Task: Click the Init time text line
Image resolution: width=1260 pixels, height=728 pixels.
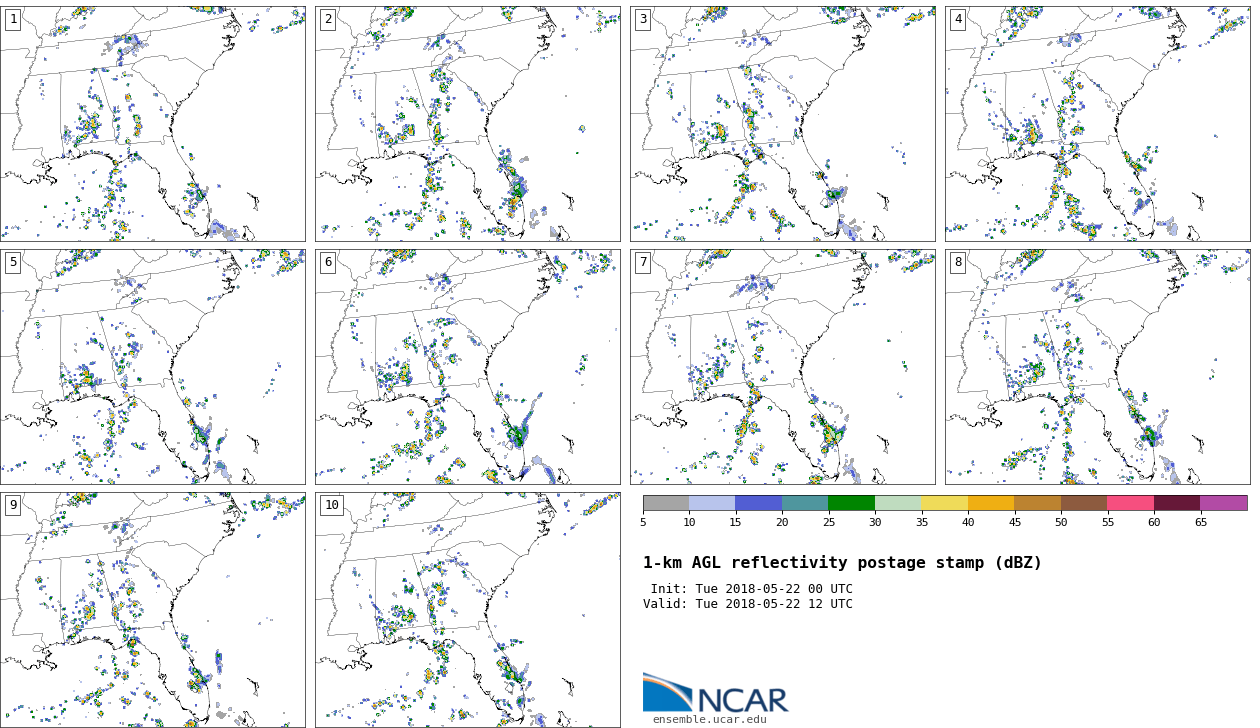Action: pos(751,589)
